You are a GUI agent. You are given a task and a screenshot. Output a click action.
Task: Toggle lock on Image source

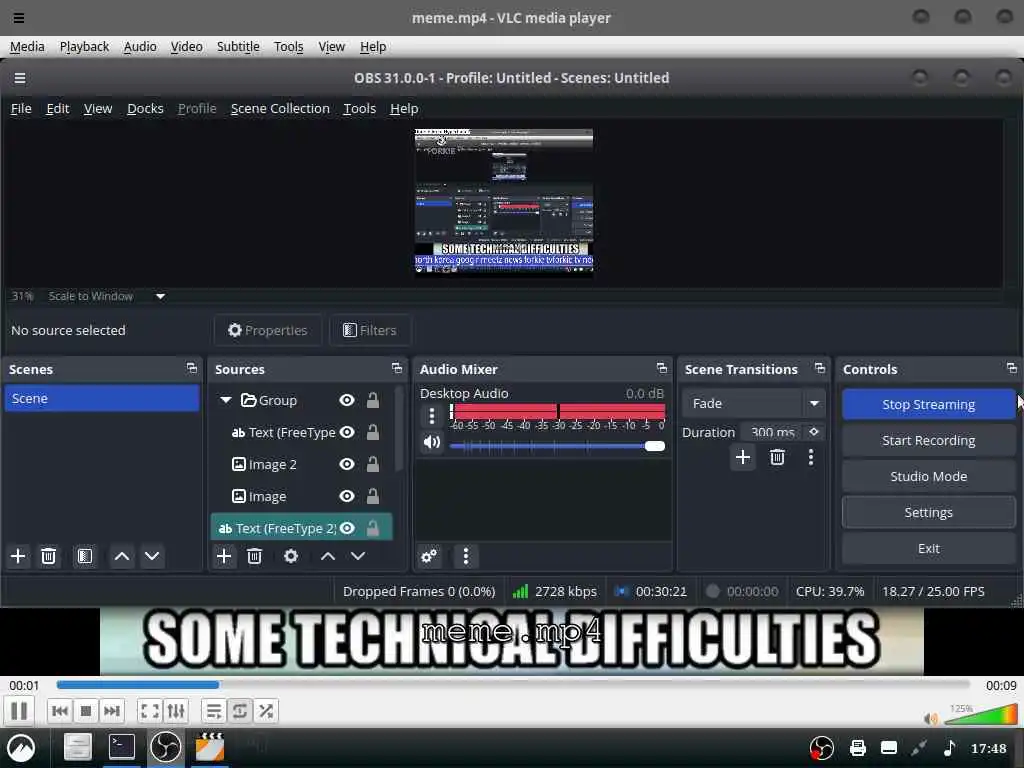pyautogui.click(x=373, y=496)
